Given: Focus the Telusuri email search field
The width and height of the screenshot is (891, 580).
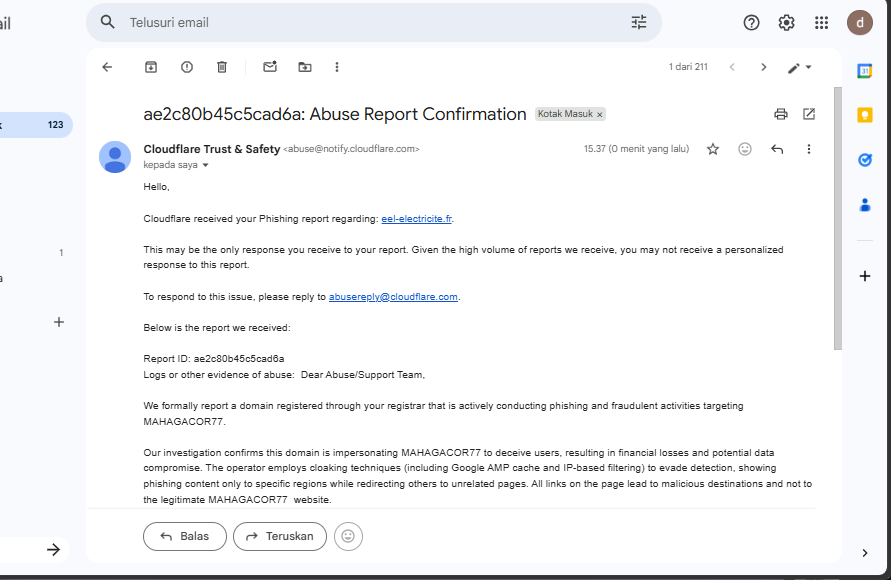Looking at the screenshot, I should [372, 22].
